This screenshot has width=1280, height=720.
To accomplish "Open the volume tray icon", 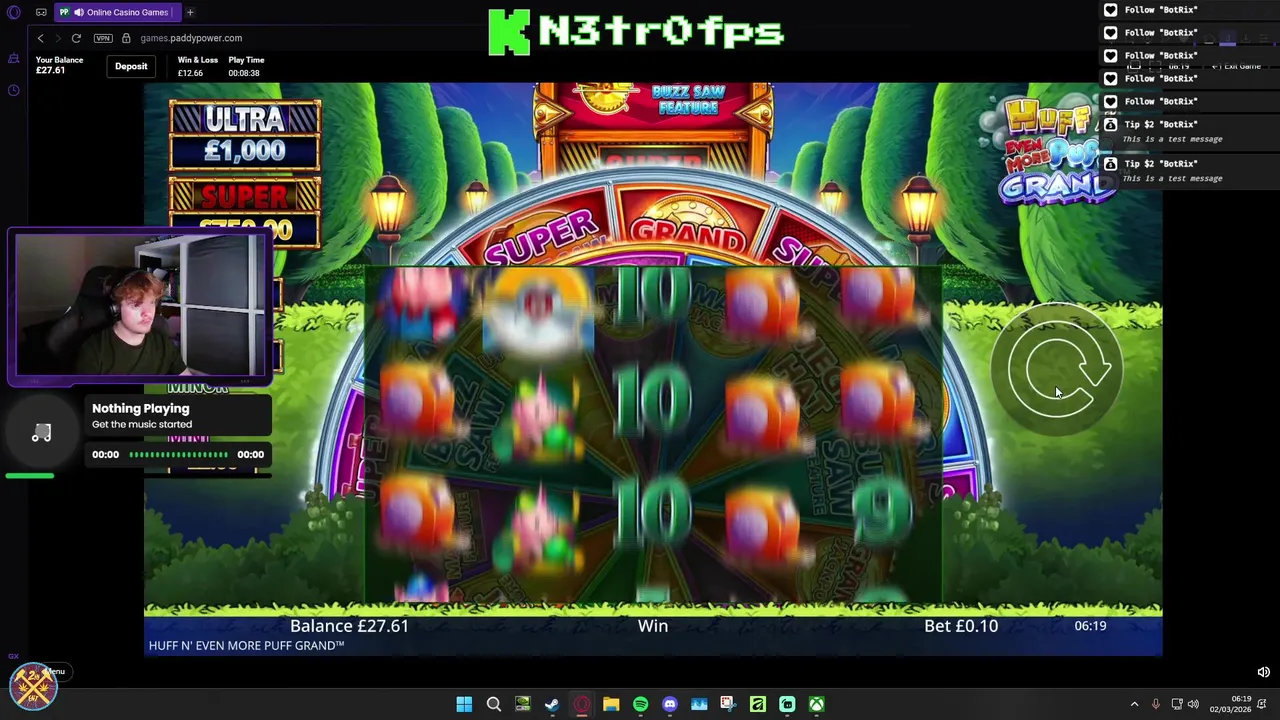I will [x=1193, y=704].
